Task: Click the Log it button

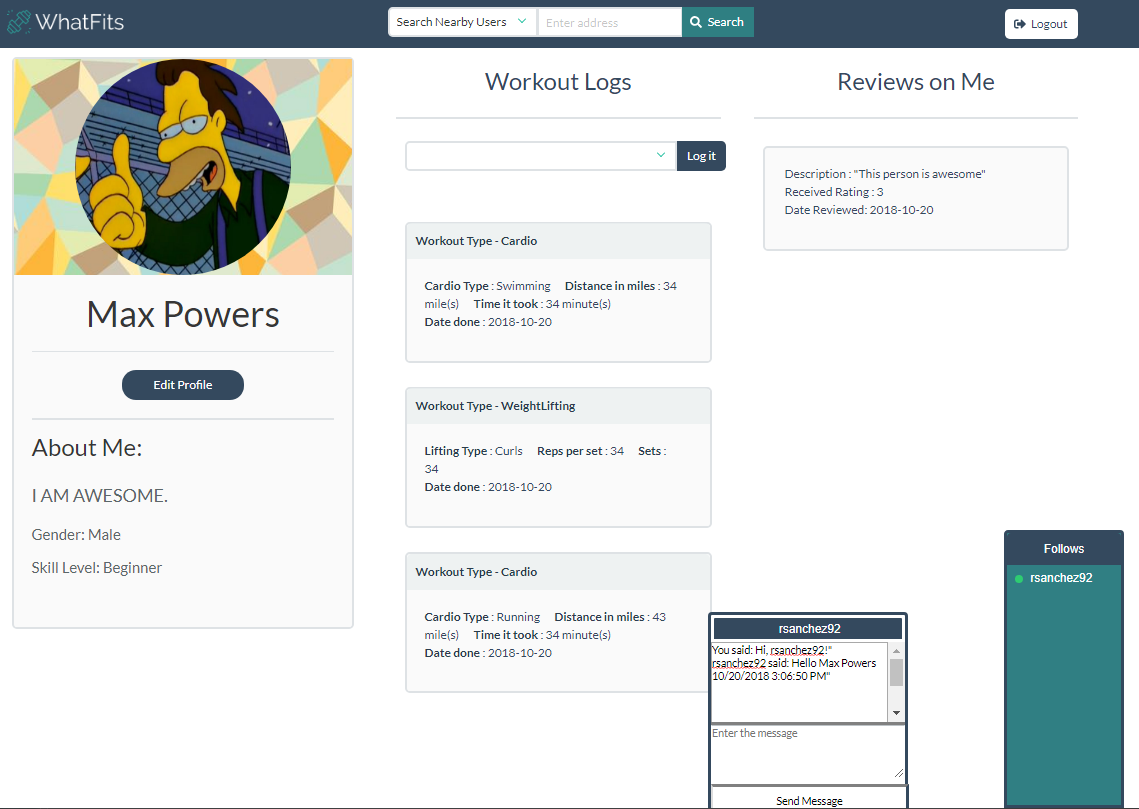Action: pyautogui.click(x=701, y=156)
